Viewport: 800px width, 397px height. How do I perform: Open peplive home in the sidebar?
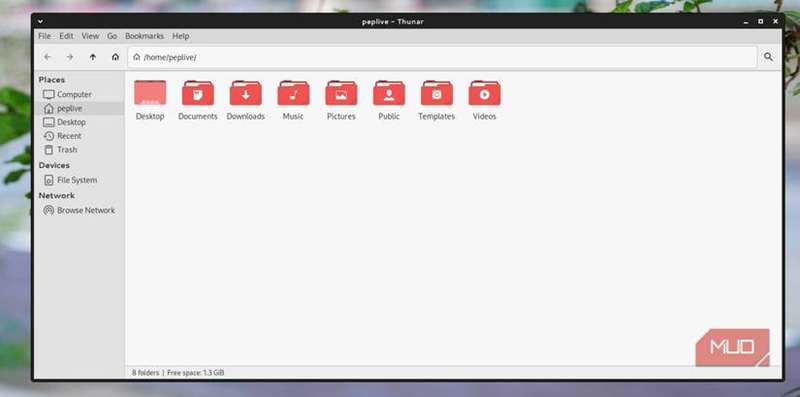(80, 108)
